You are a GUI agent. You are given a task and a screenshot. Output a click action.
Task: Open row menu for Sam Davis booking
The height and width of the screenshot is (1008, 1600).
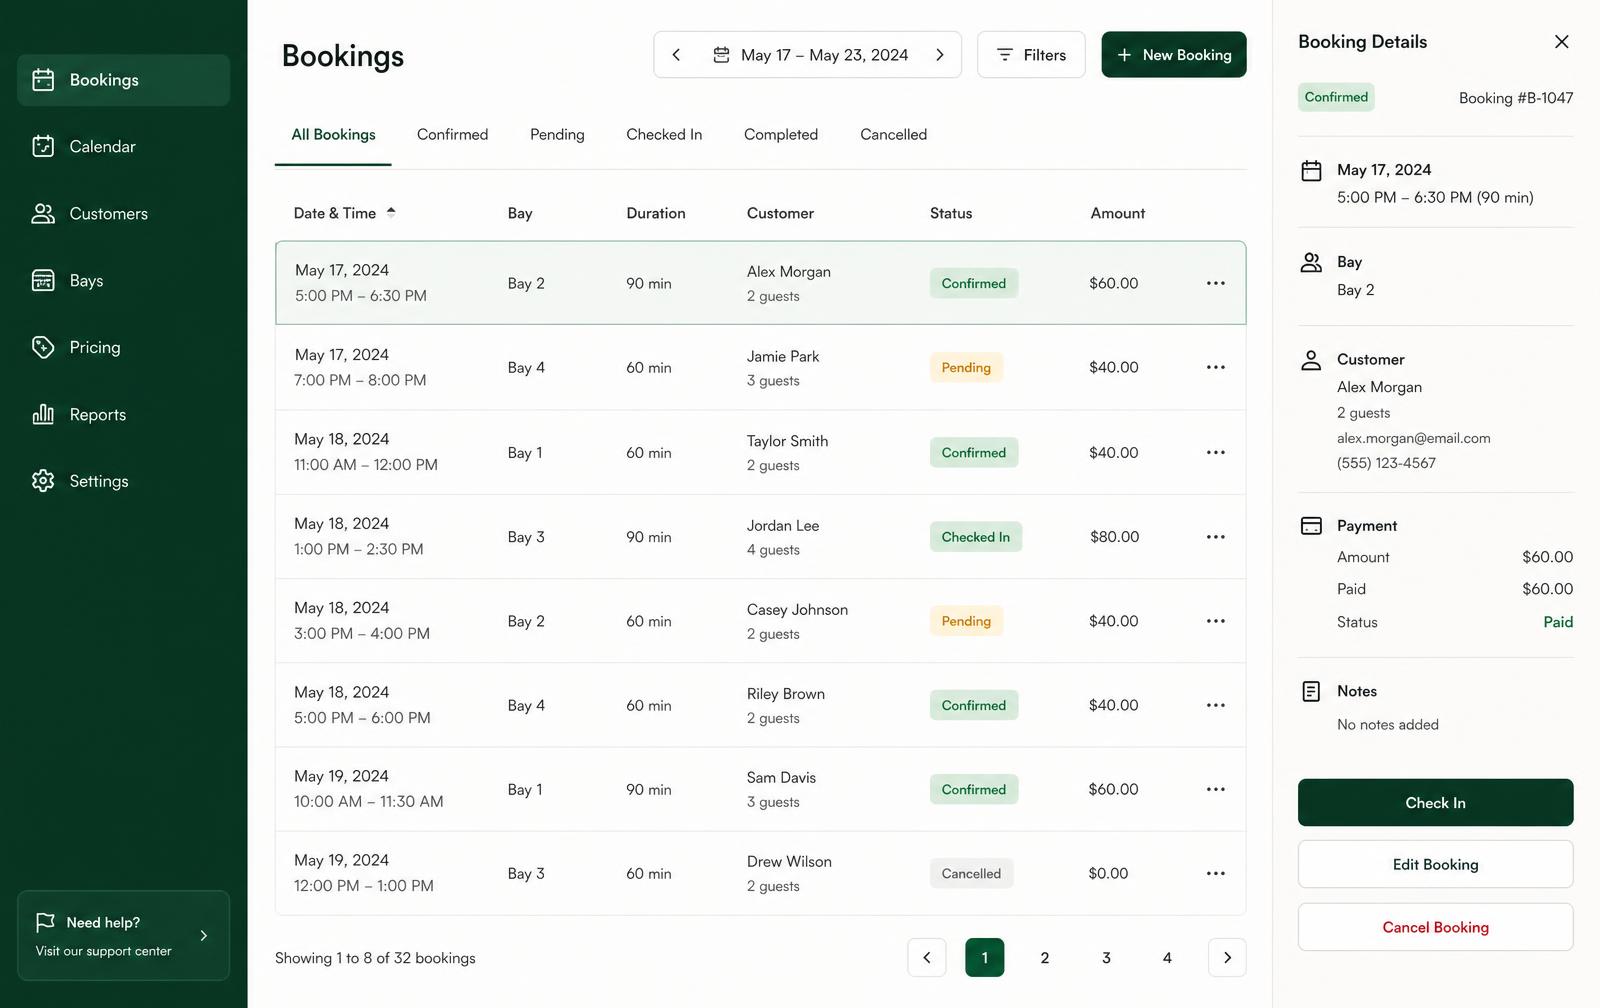click(1215, 789)
